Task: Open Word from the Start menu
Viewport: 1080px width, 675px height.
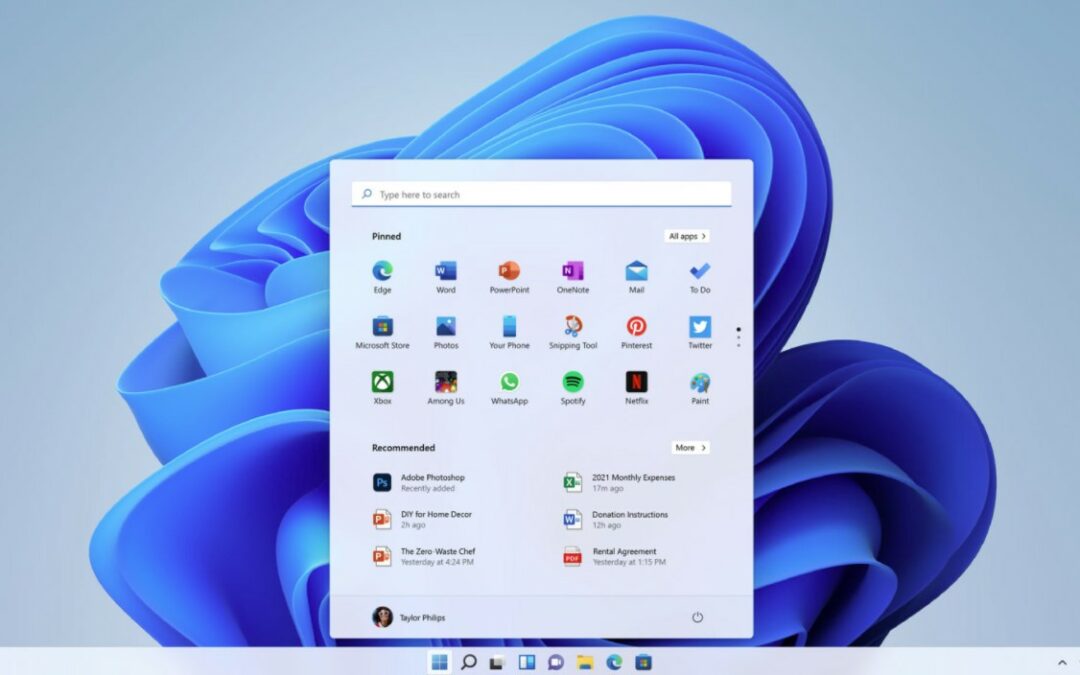Action: pyautogui.click(x=446, y=271)
